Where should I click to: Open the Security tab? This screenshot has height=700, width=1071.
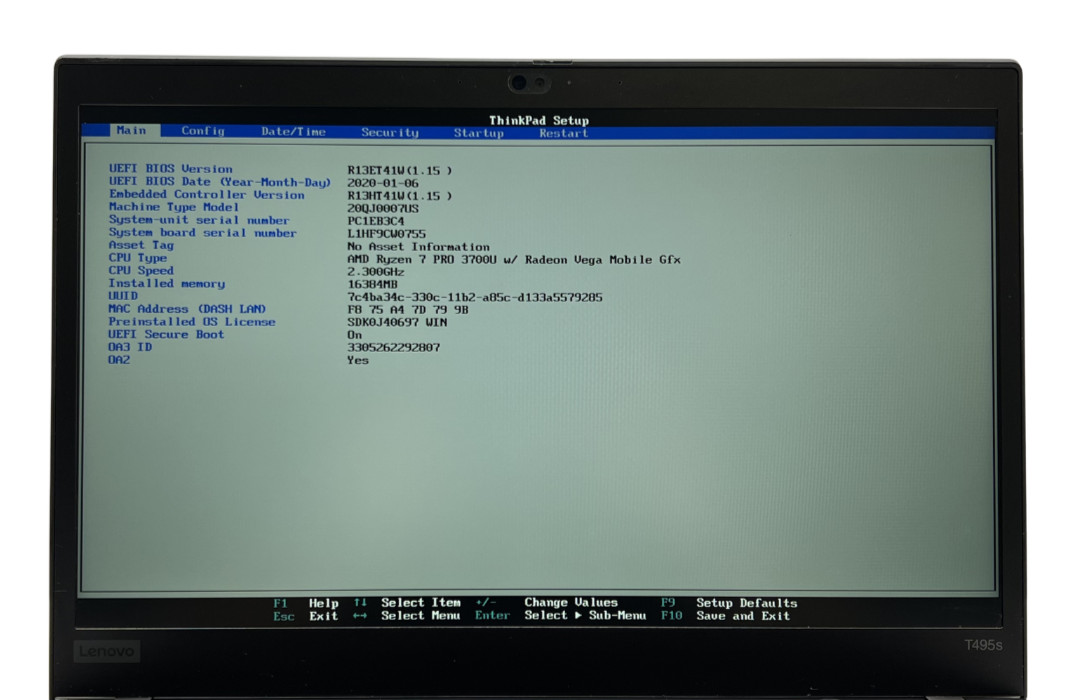(x=390, y=132)
